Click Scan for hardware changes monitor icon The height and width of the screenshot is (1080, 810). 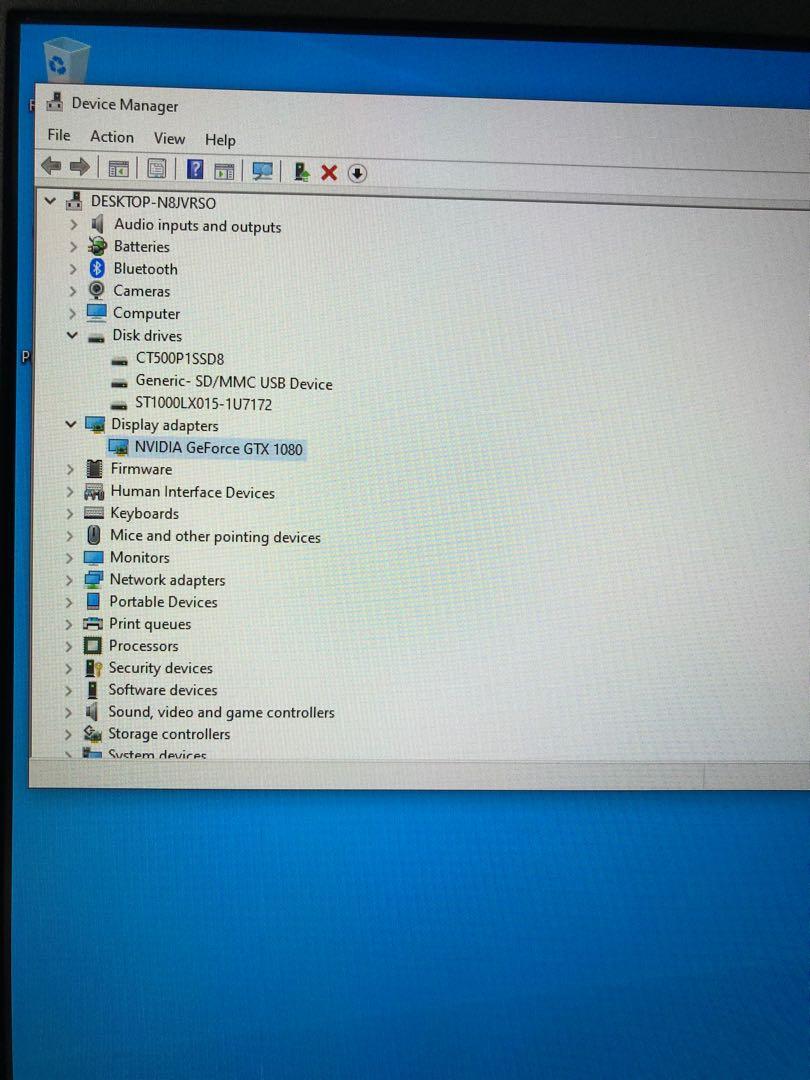(263, 171)
